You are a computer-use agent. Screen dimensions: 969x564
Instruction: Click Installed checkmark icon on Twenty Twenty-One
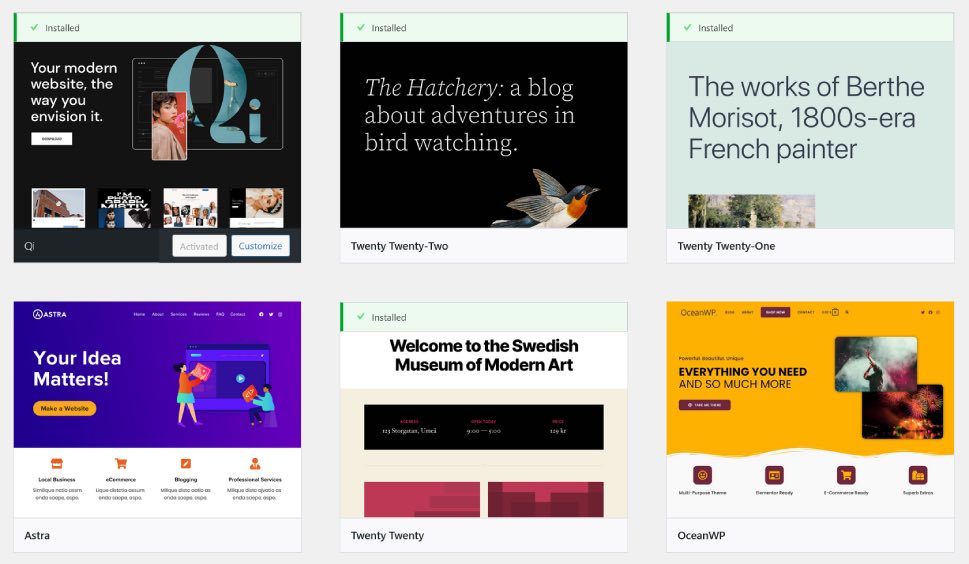[x=688, y=27]
